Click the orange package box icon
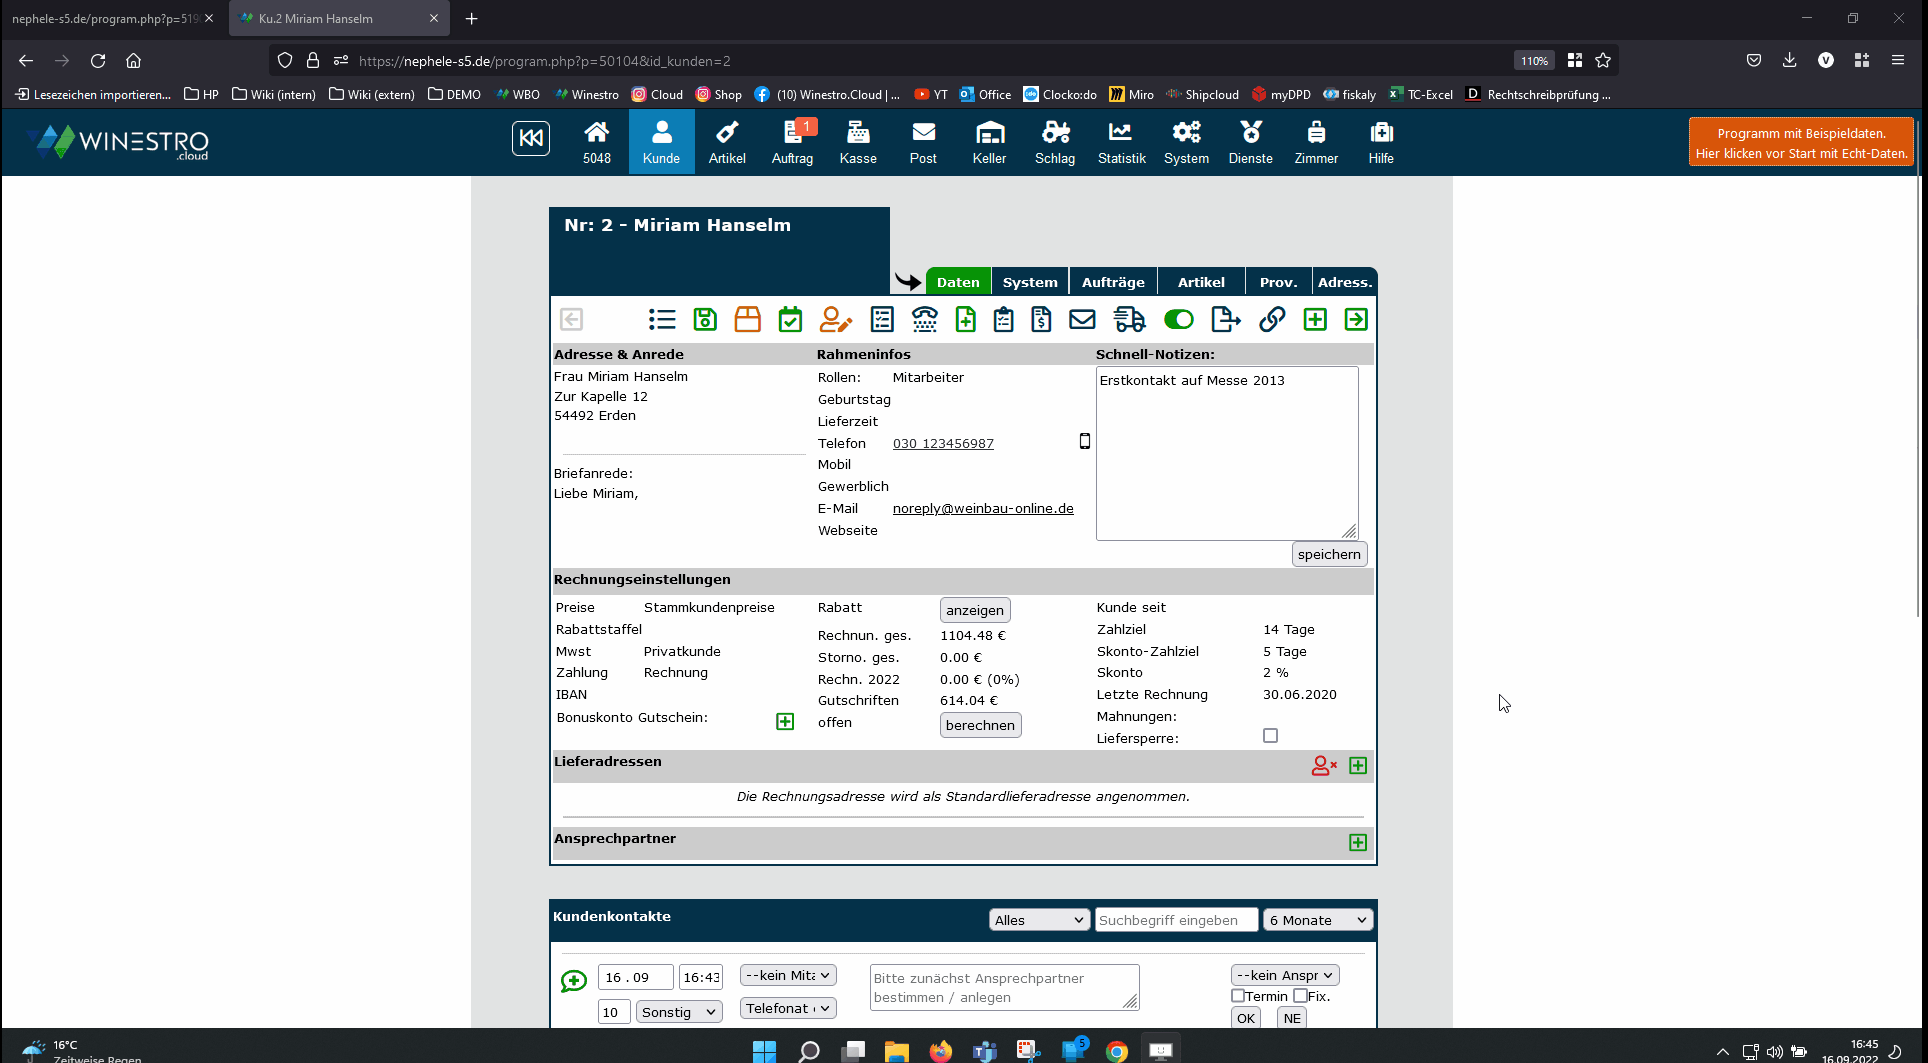This screenshot has width=1928, height=1063. [x=747, y=319]
